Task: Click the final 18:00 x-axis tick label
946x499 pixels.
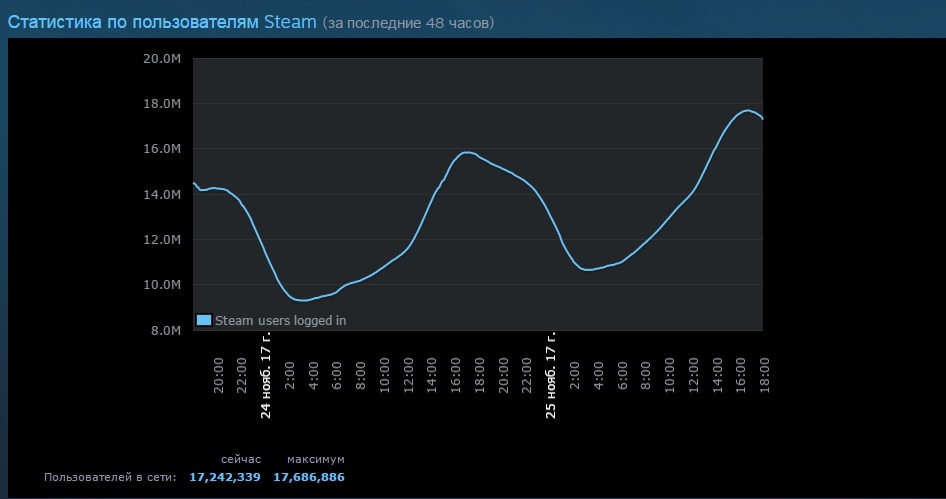Action: 764,375
